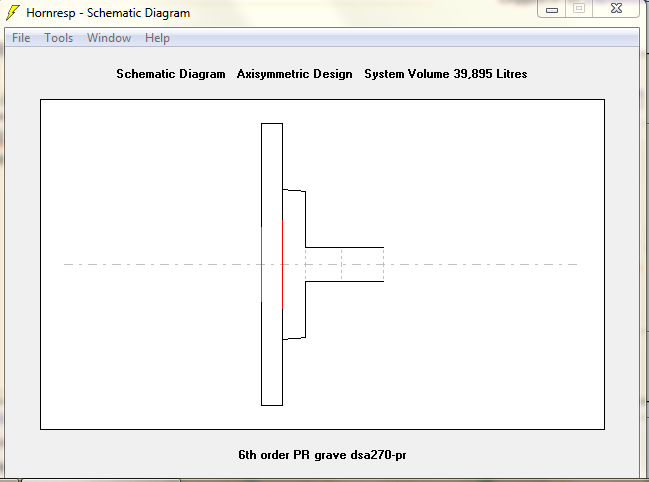
Task: Click the Hornresp lightning bolt title icon
Action: pos(13,13)
